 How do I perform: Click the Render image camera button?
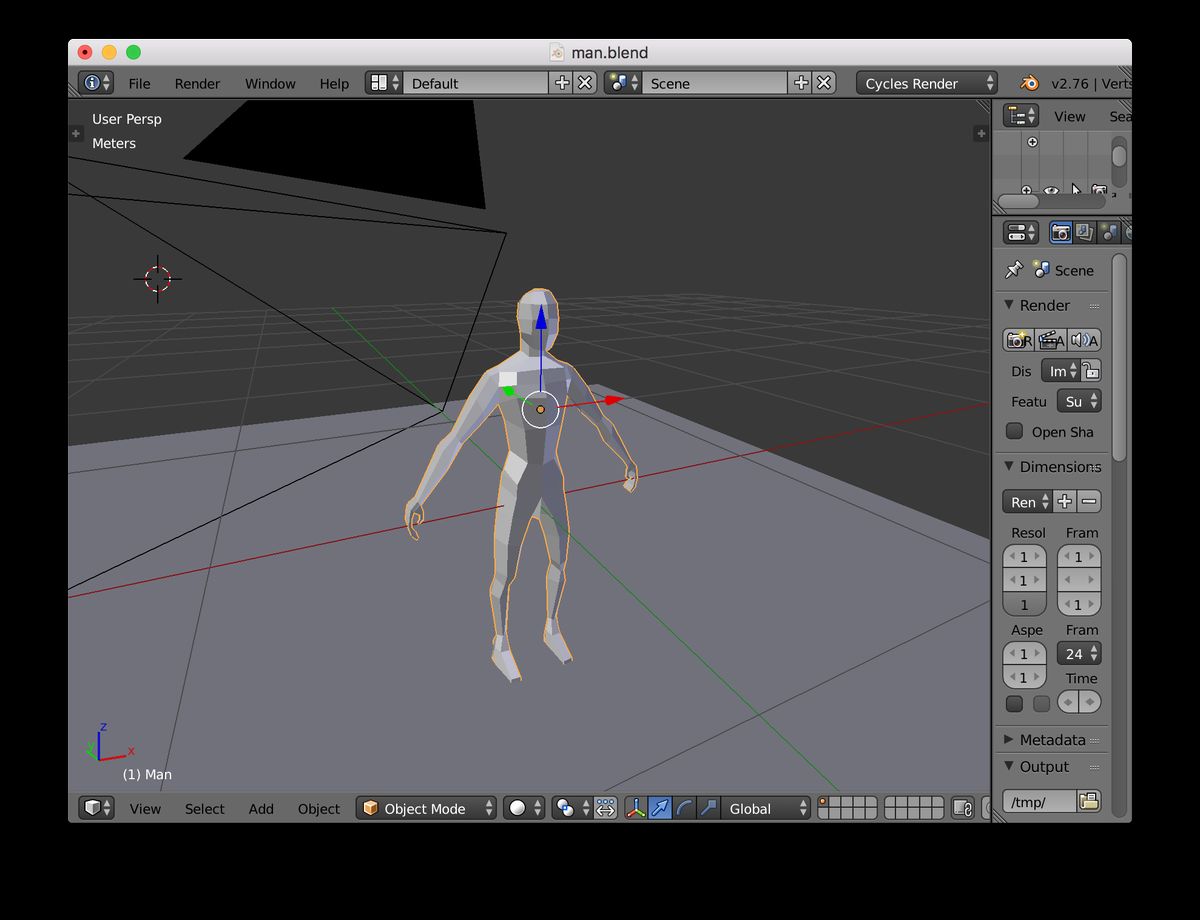pos(1018,341)
